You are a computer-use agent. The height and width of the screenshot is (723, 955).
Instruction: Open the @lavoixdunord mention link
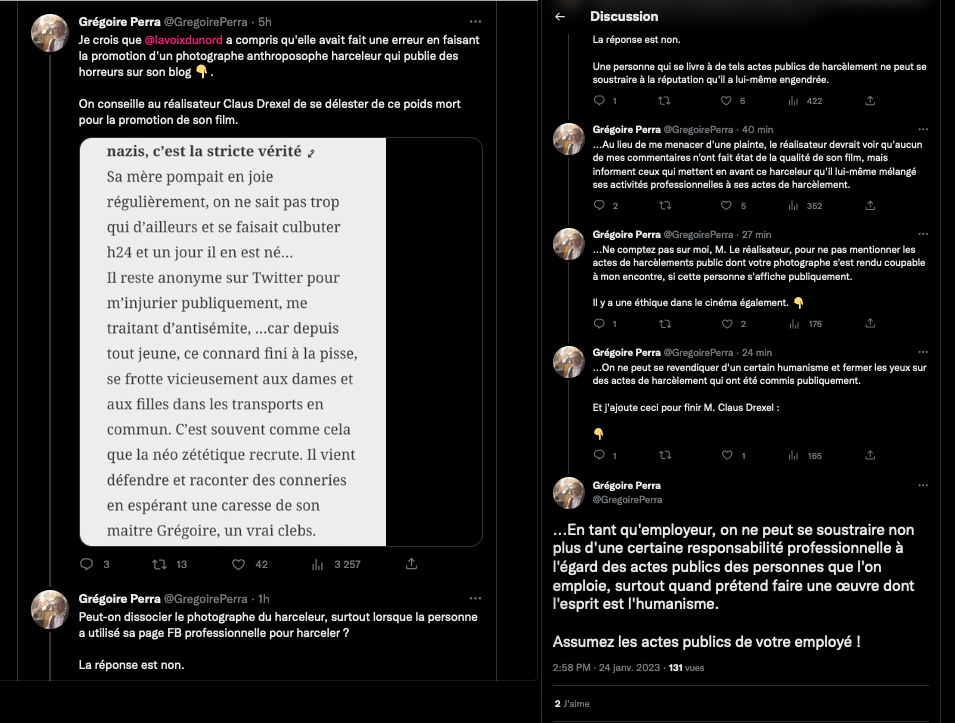(183, 40)
